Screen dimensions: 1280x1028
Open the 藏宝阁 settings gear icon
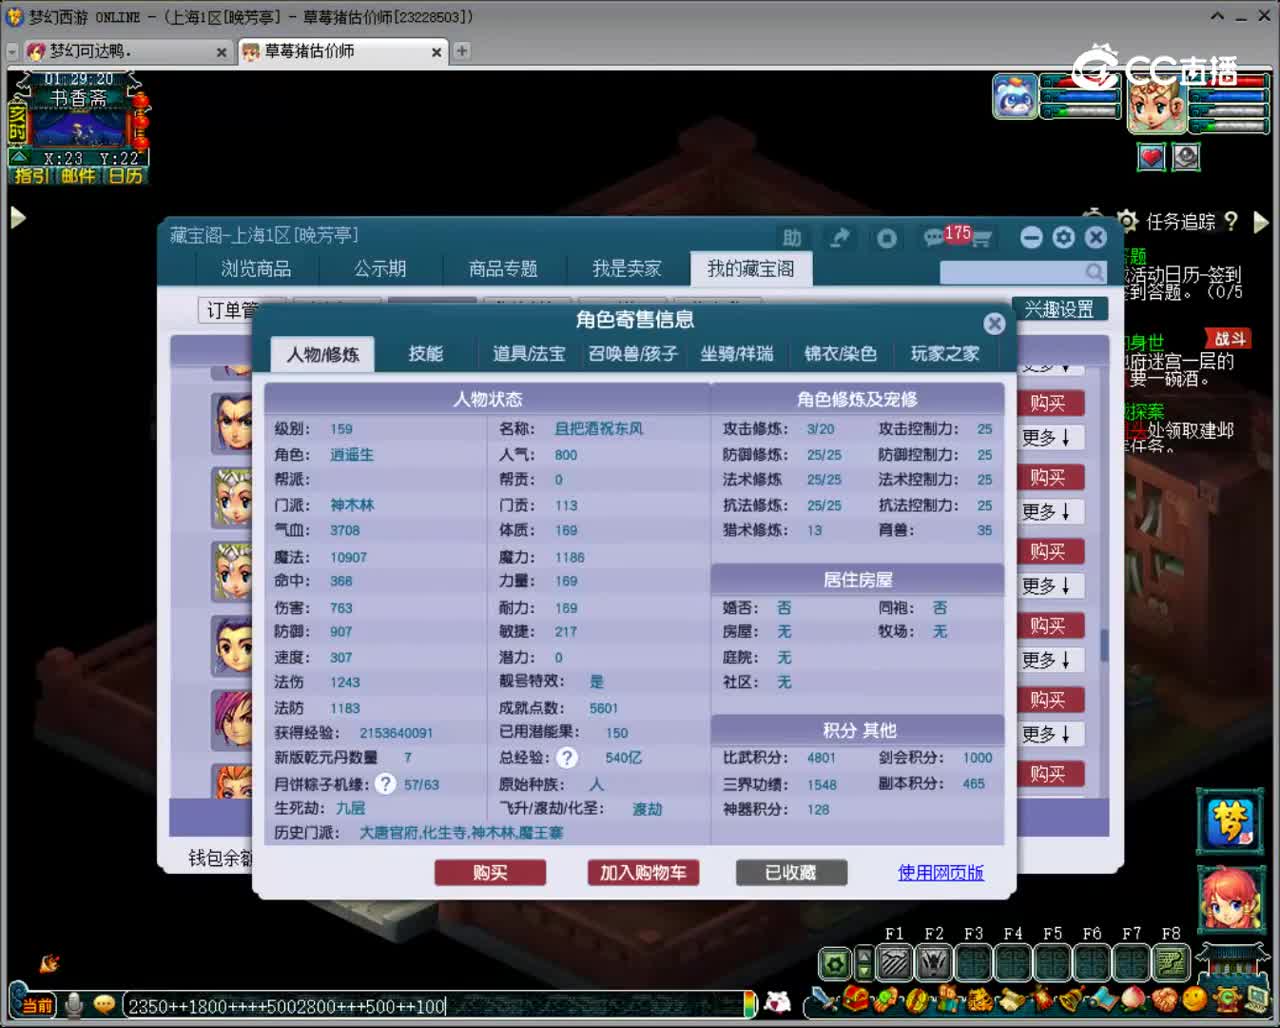tap(1063, 237)
